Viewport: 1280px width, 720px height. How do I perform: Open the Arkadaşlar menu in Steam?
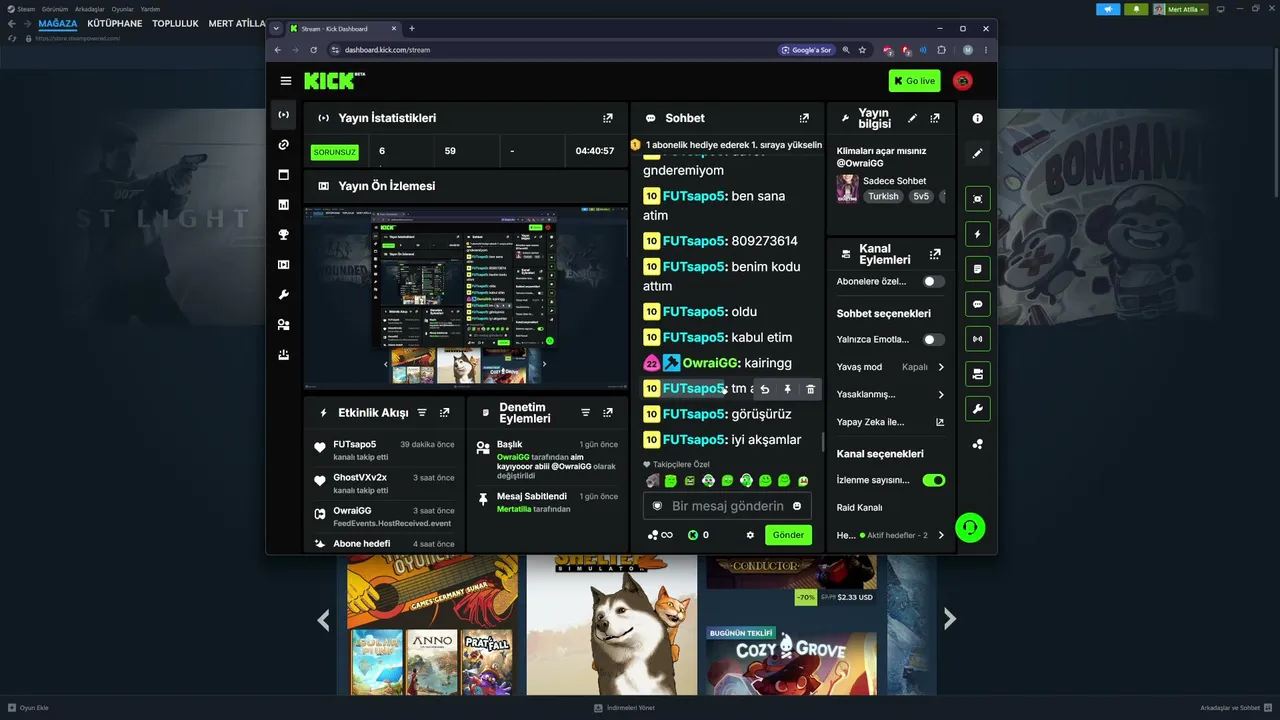(90, 9)
